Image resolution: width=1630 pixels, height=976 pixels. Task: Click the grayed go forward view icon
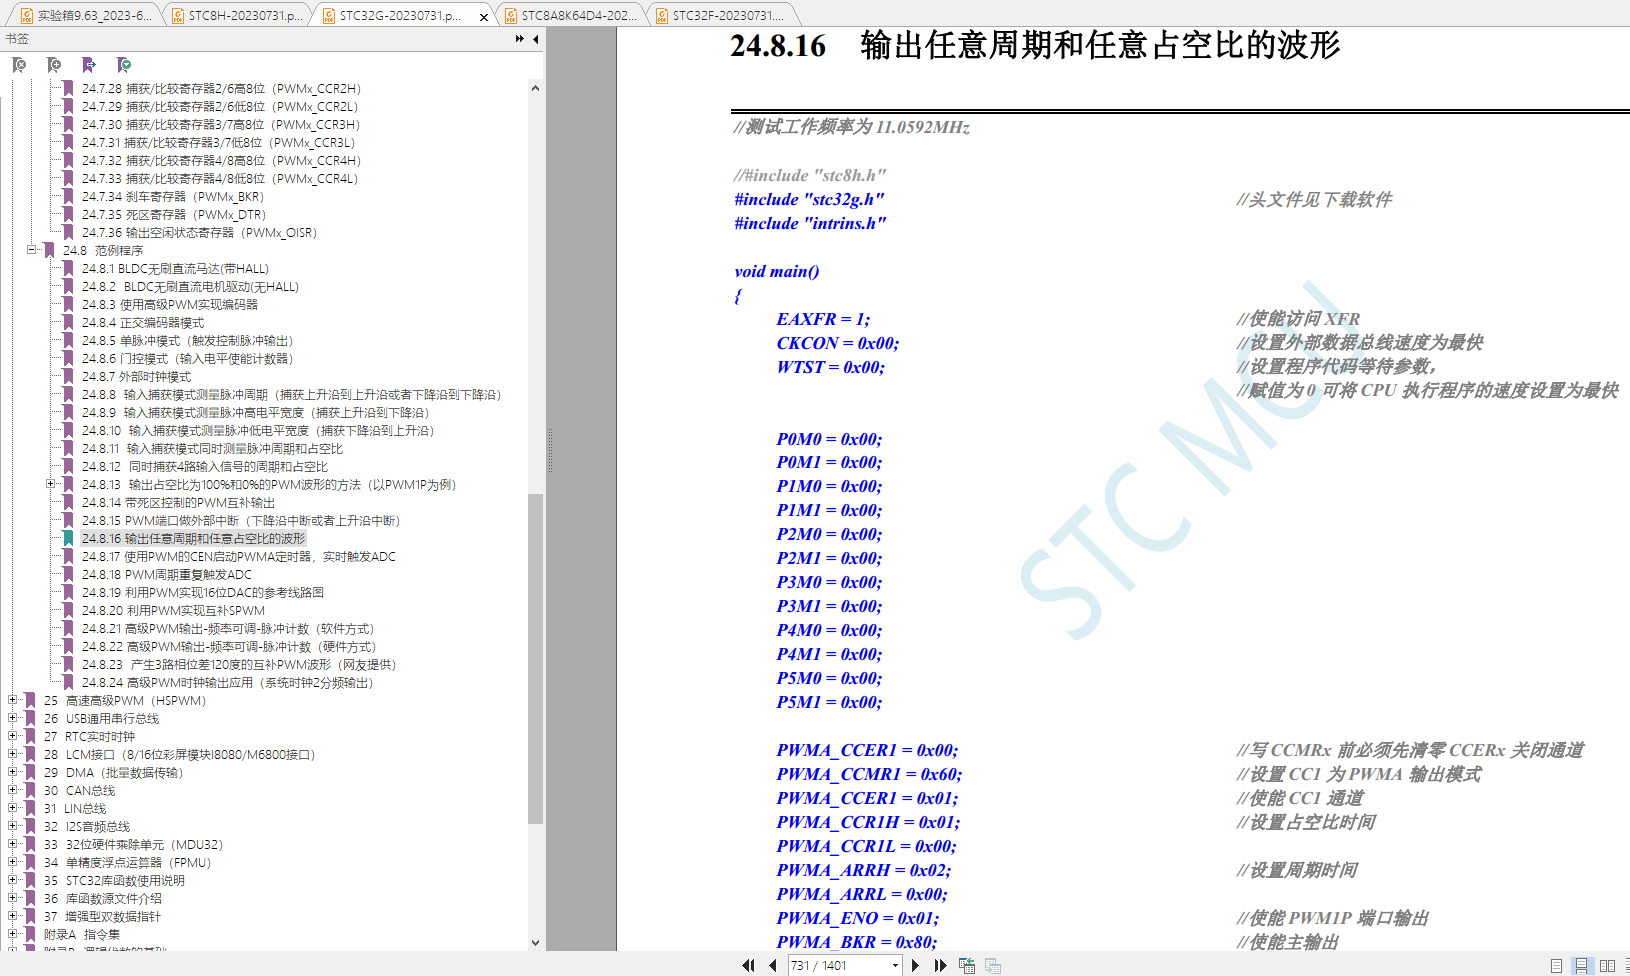click(993, 965)
